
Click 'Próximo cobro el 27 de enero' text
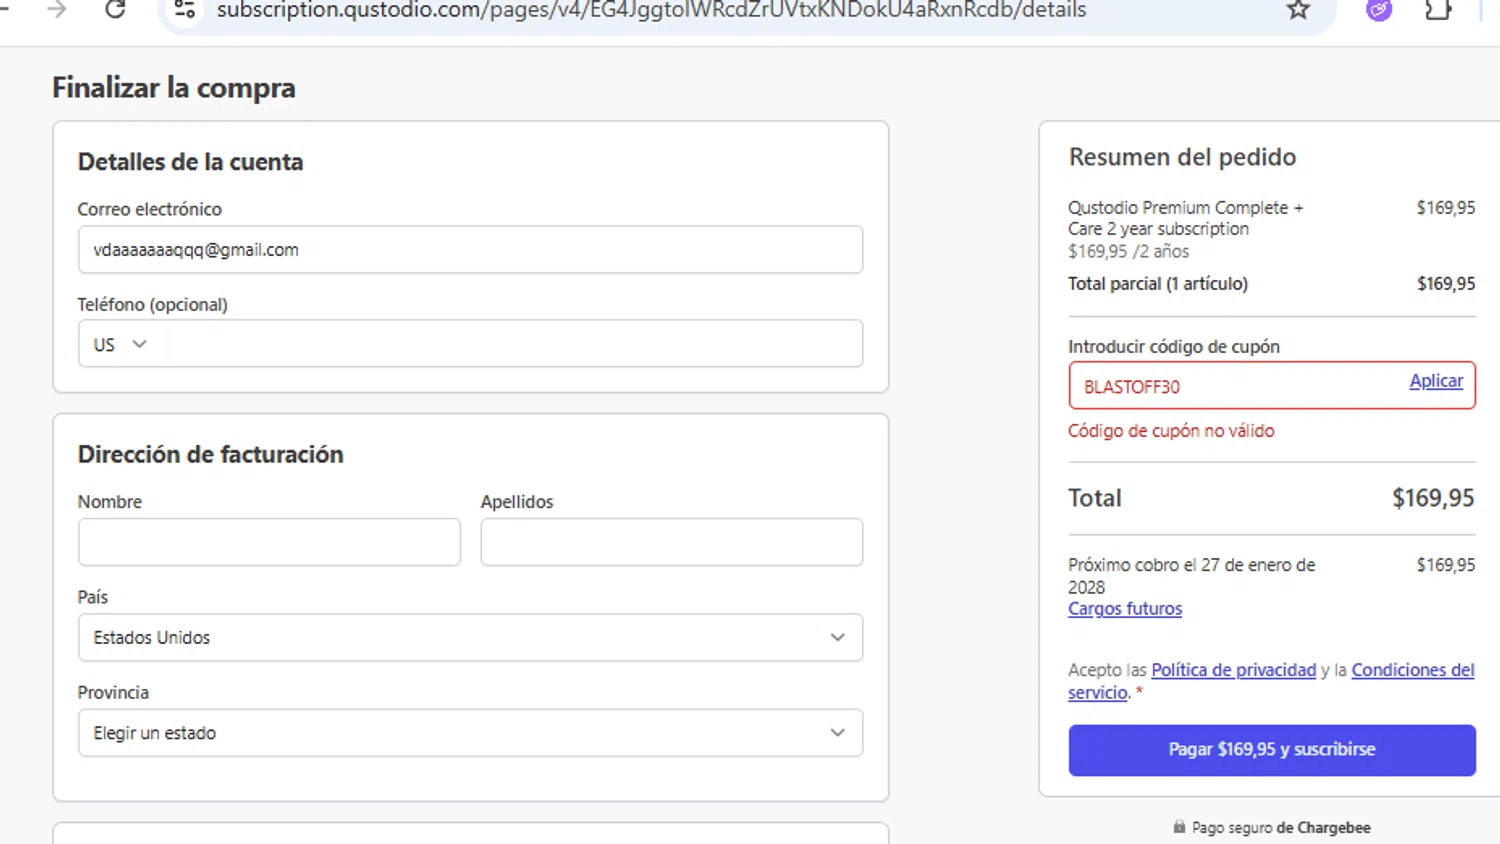pyautogui.click(x=1191, y=576)
